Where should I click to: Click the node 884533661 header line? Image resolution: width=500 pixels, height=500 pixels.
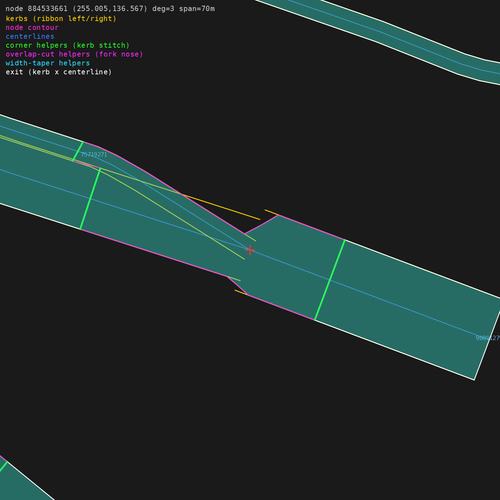110,9
